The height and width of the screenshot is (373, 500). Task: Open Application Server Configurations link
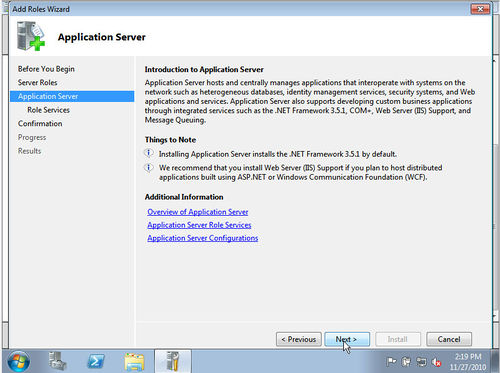pos(203,238)
